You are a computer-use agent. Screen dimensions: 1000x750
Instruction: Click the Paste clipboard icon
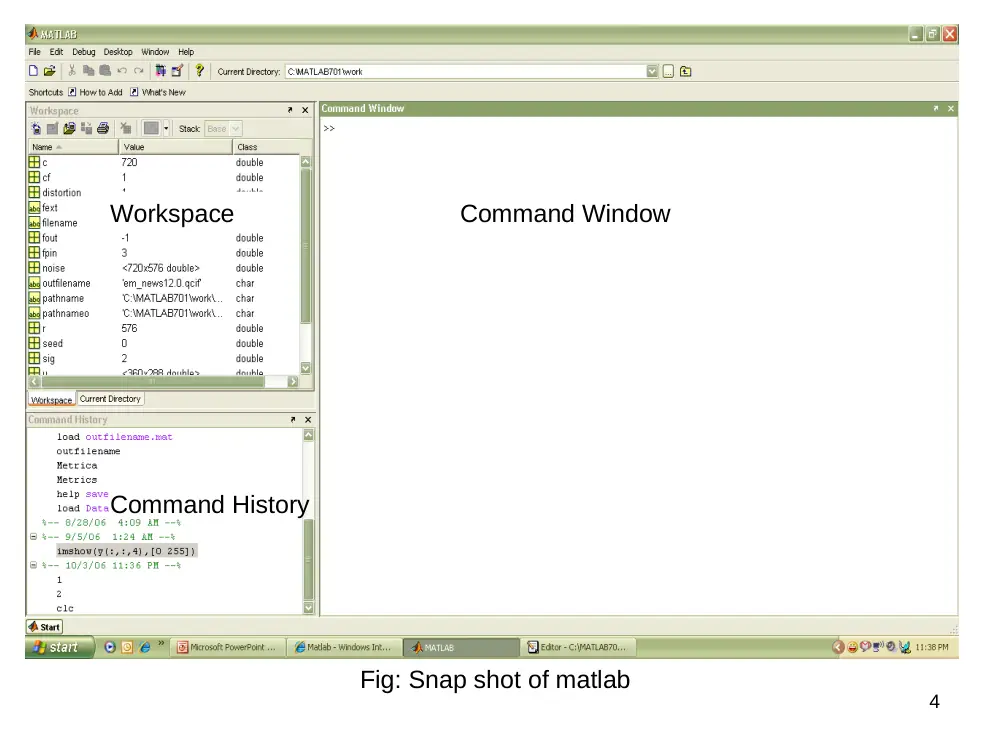105,71
